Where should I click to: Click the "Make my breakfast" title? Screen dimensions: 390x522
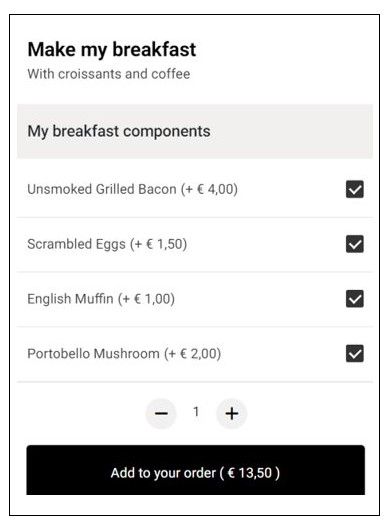[x=112, y=50]
